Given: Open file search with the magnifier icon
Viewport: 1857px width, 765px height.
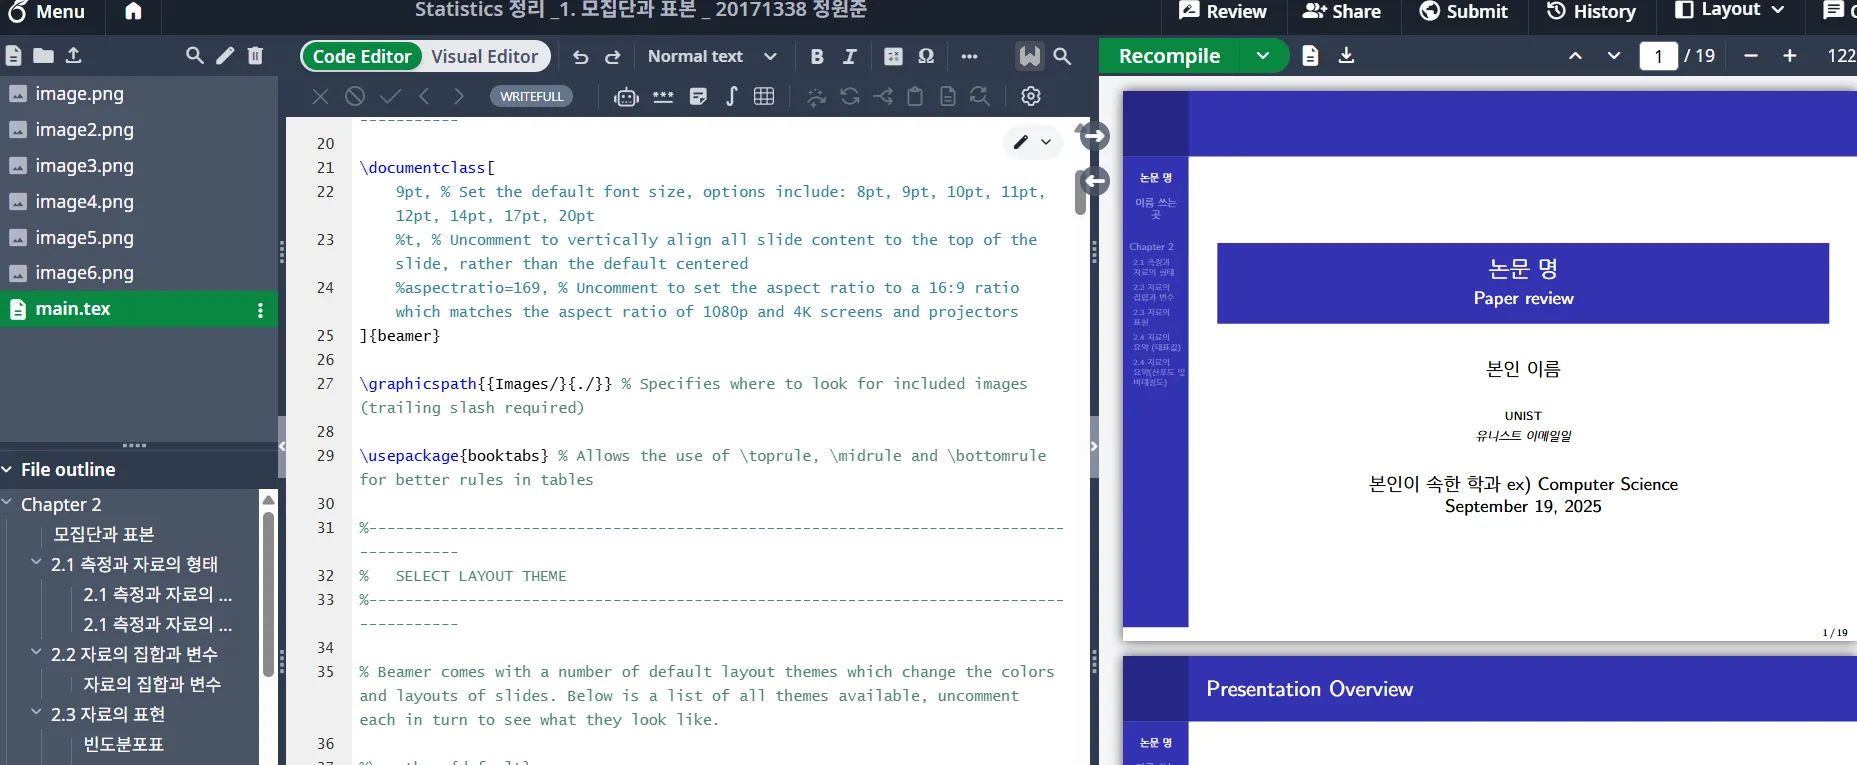Looking at the screenshot, I should pyautogui.click(x=195, y=56).
